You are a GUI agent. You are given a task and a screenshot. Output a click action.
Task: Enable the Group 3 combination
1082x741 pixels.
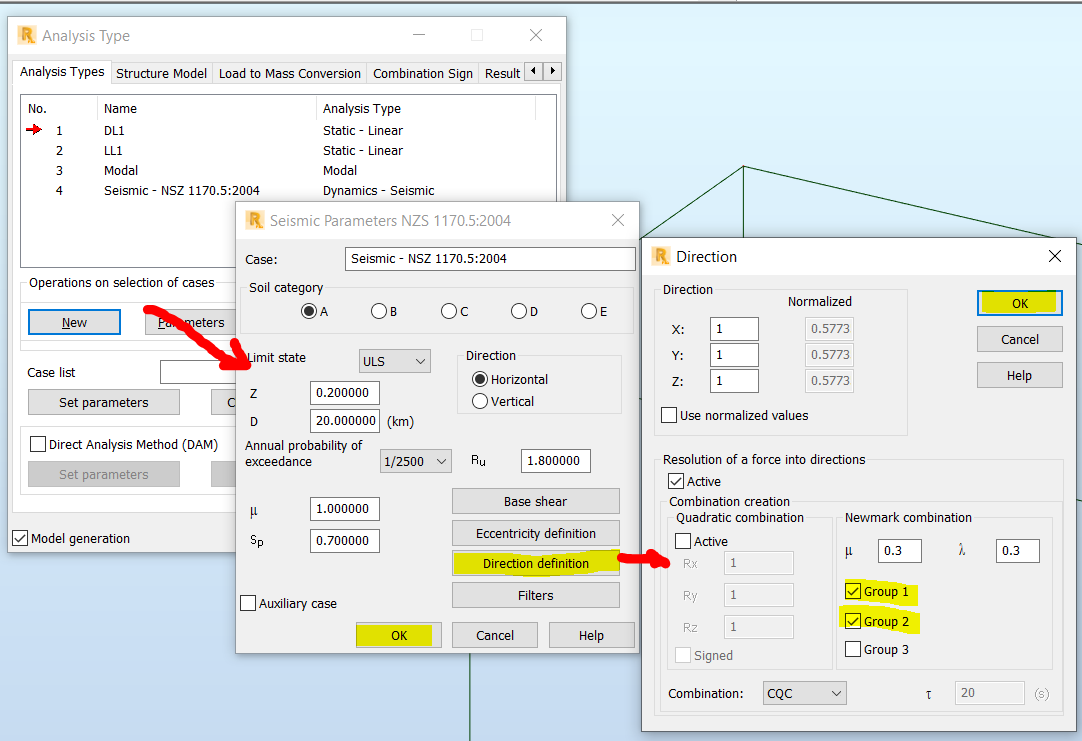[x=851, y=649]
